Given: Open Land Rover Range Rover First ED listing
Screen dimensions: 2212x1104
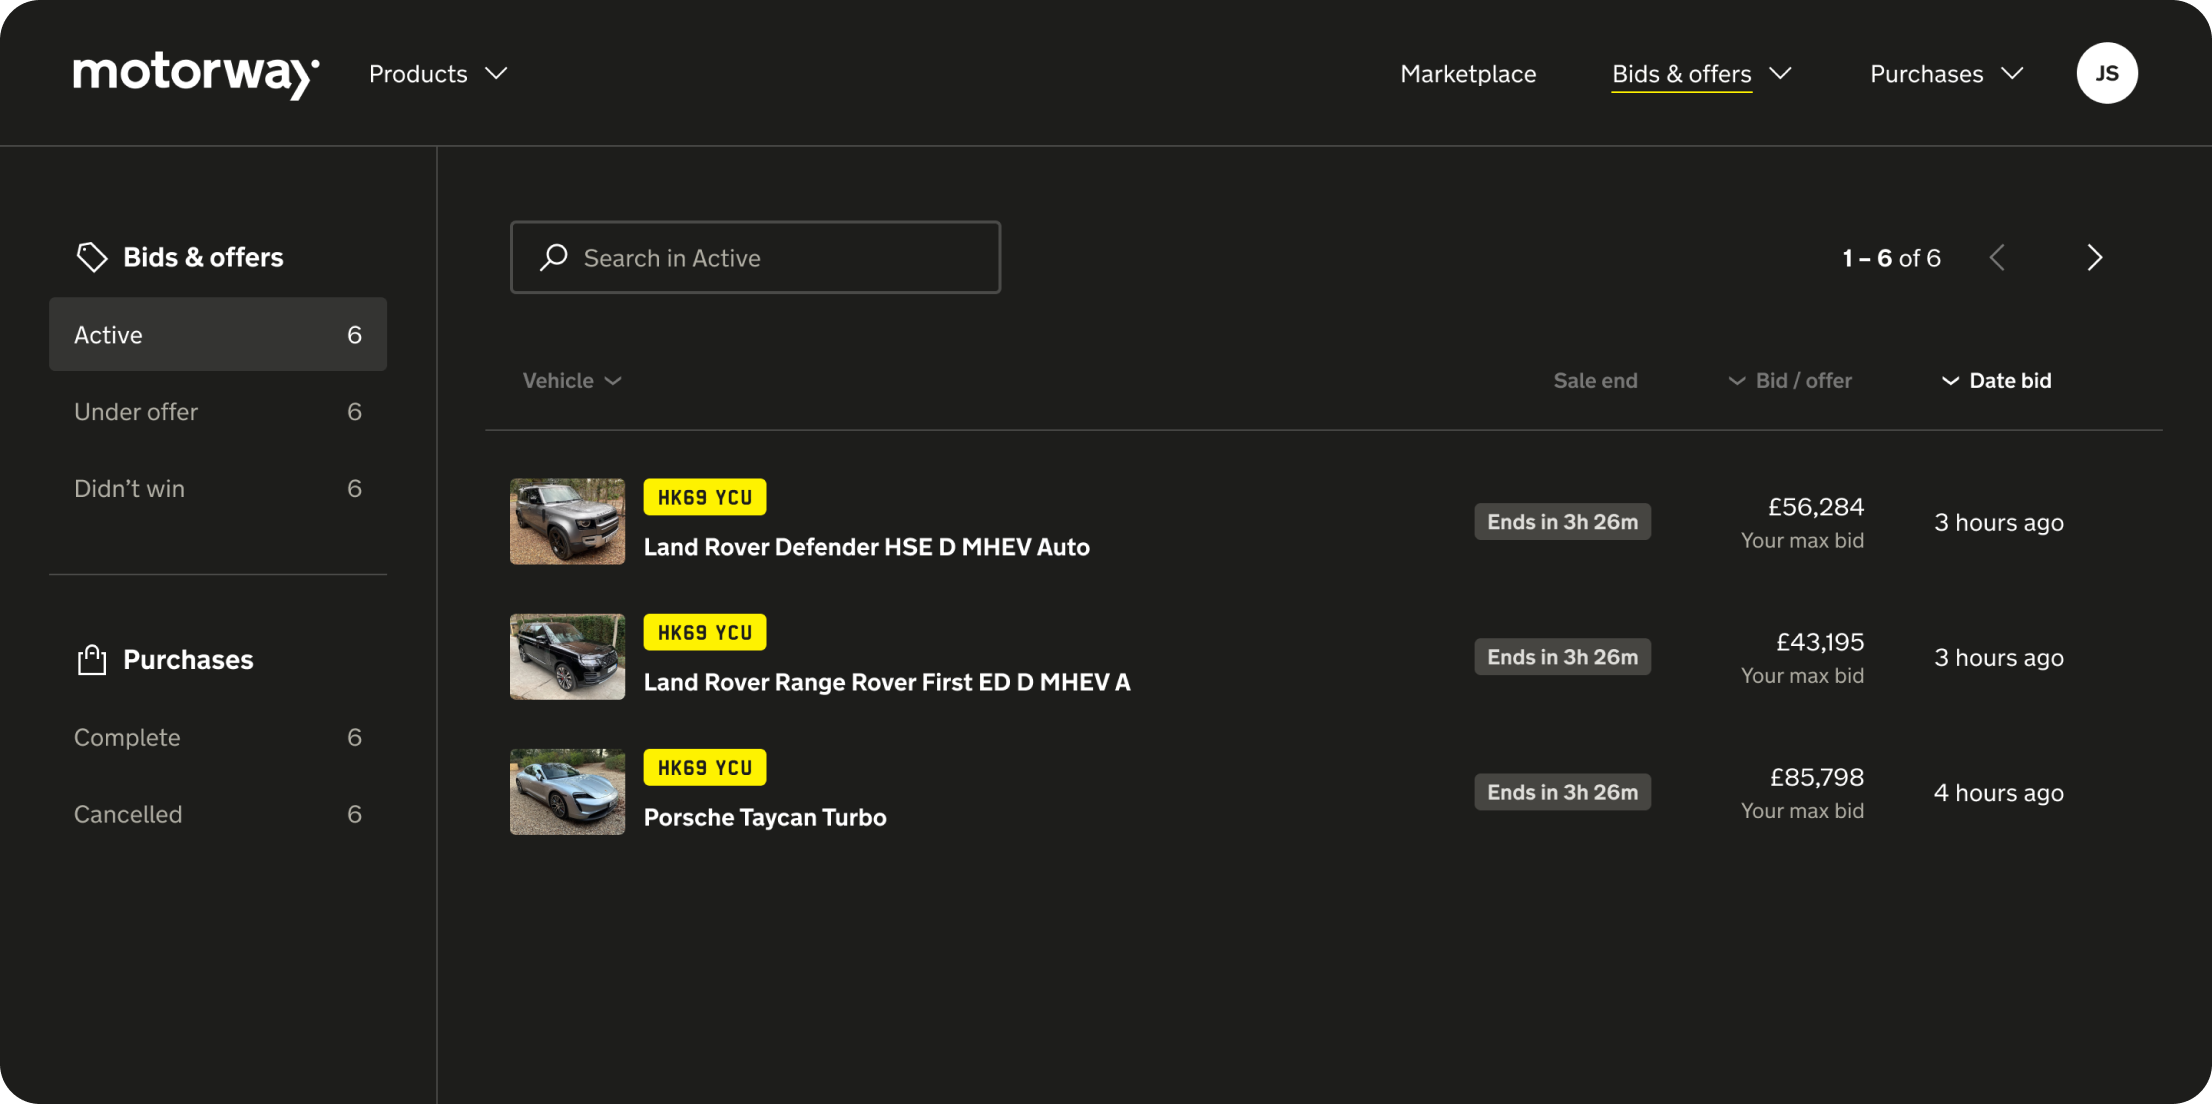Looking at the screenshot, I should 887,682.
